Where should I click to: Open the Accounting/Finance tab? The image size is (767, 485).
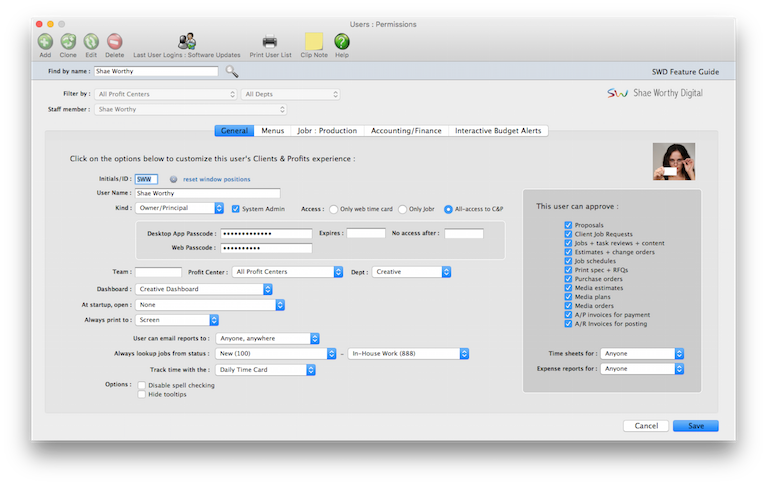405,131
